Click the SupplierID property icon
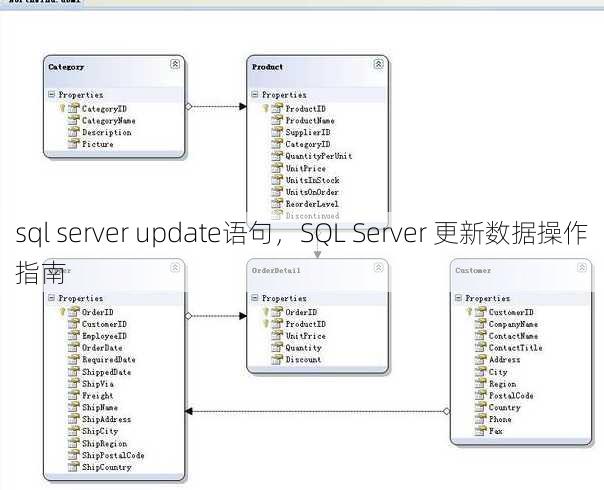This screenshot has height=490, width=604. tap(277, 132)
